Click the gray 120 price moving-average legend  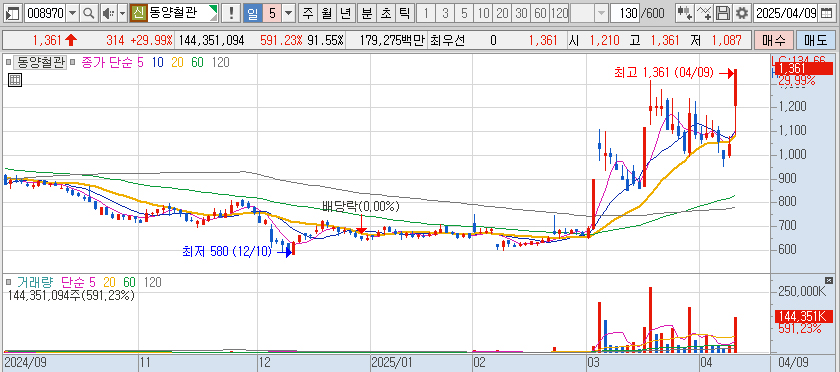(x=220, y=63)
